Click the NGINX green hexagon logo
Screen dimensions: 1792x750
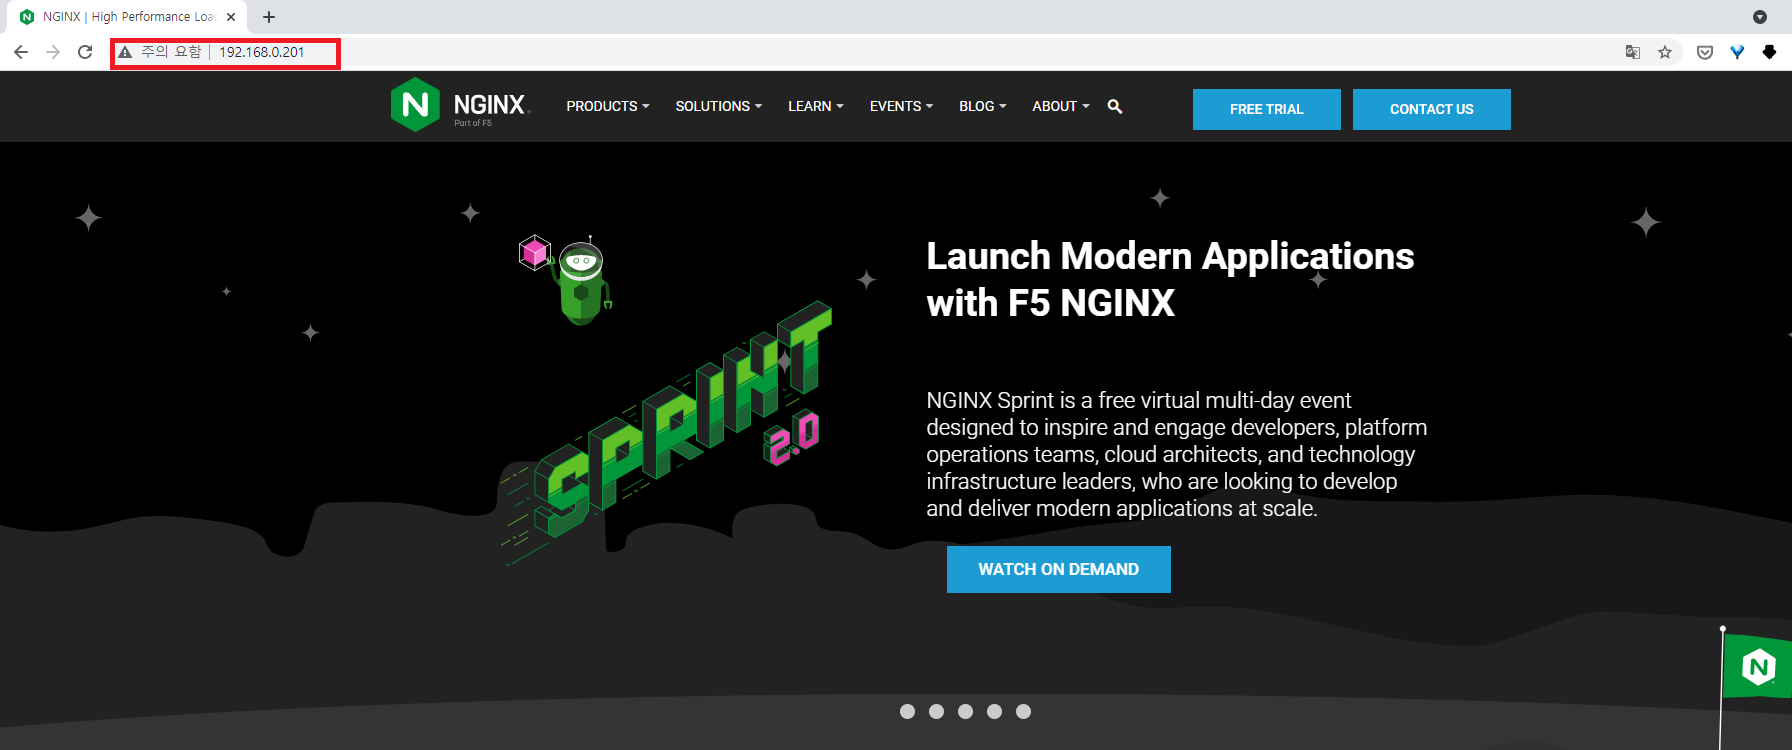(x=415, y=105)
